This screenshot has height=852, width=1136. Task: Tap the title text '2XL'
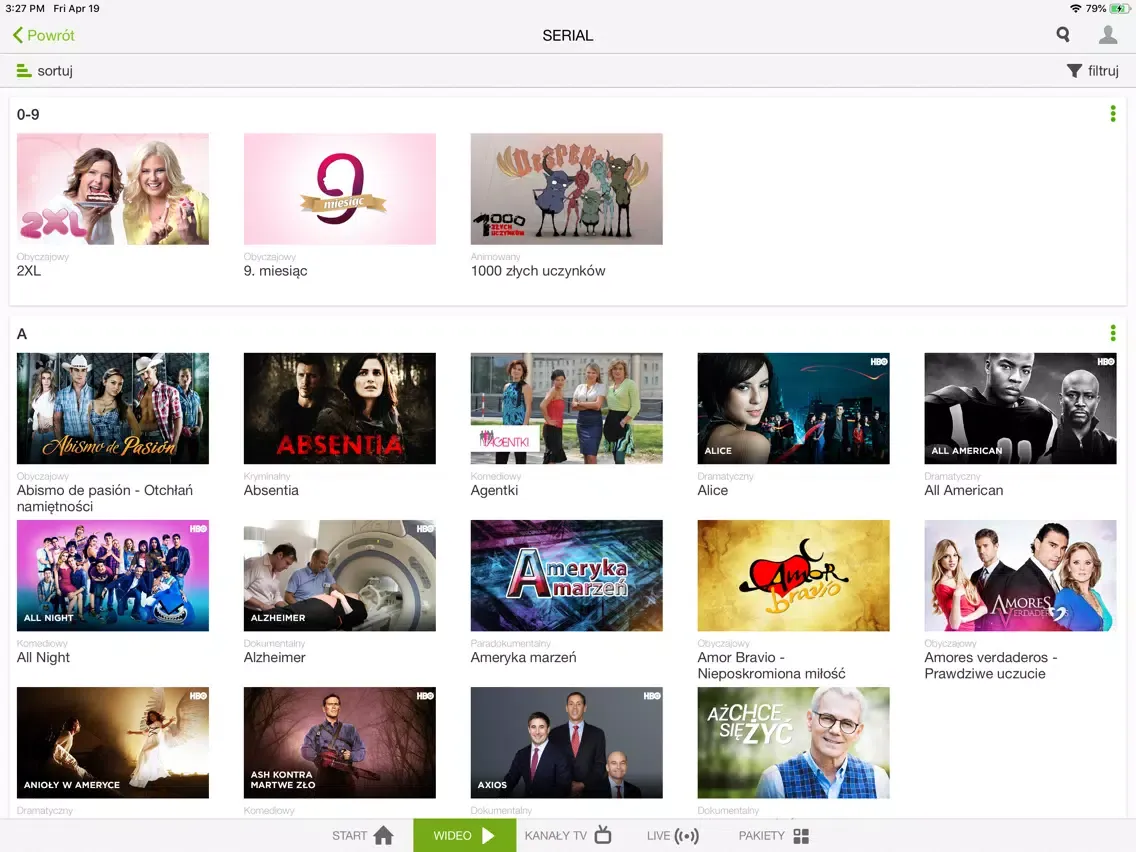[29, 270]
